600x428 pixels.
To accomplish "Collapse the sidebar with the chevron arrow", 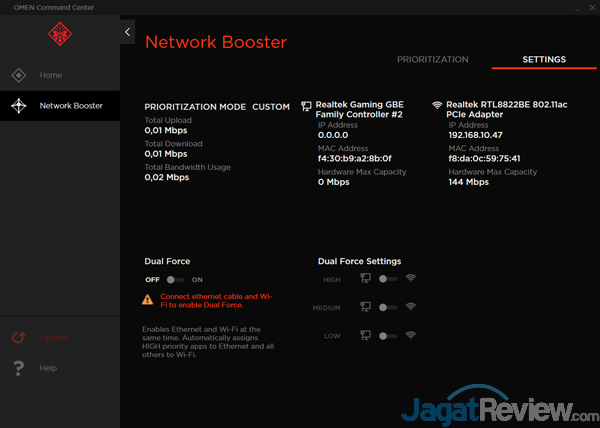I will click(127, 32).
